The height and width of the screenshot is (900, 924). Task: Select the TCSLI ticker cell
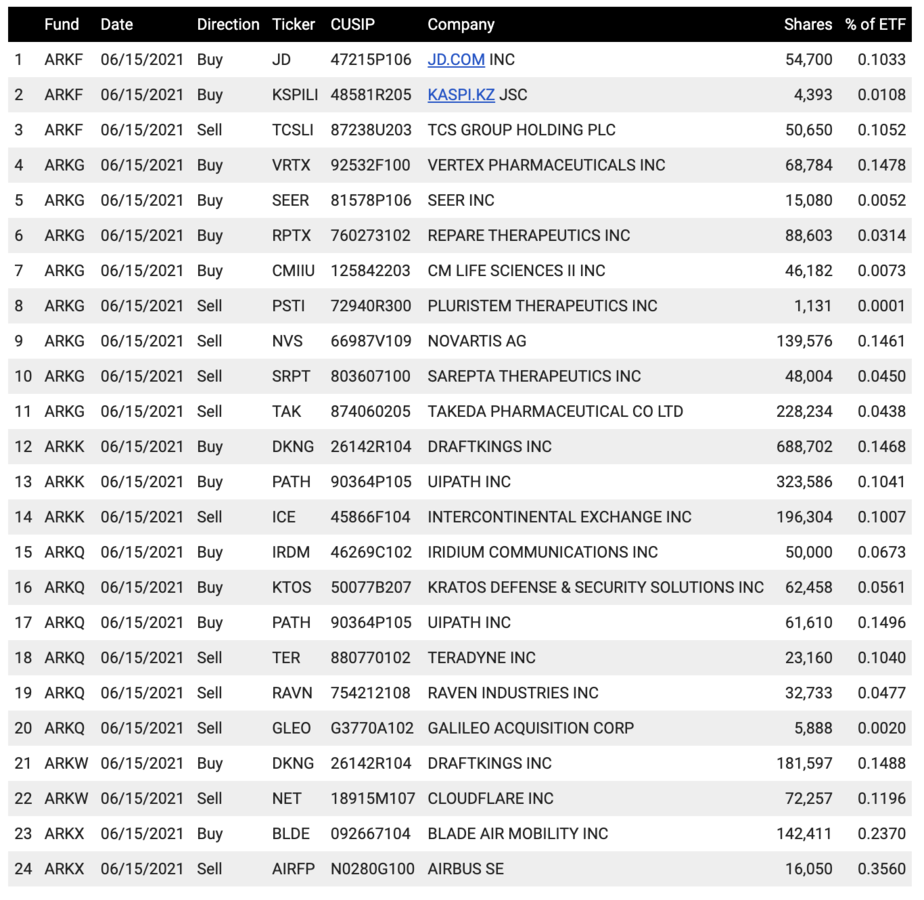[x=293, y=130]
